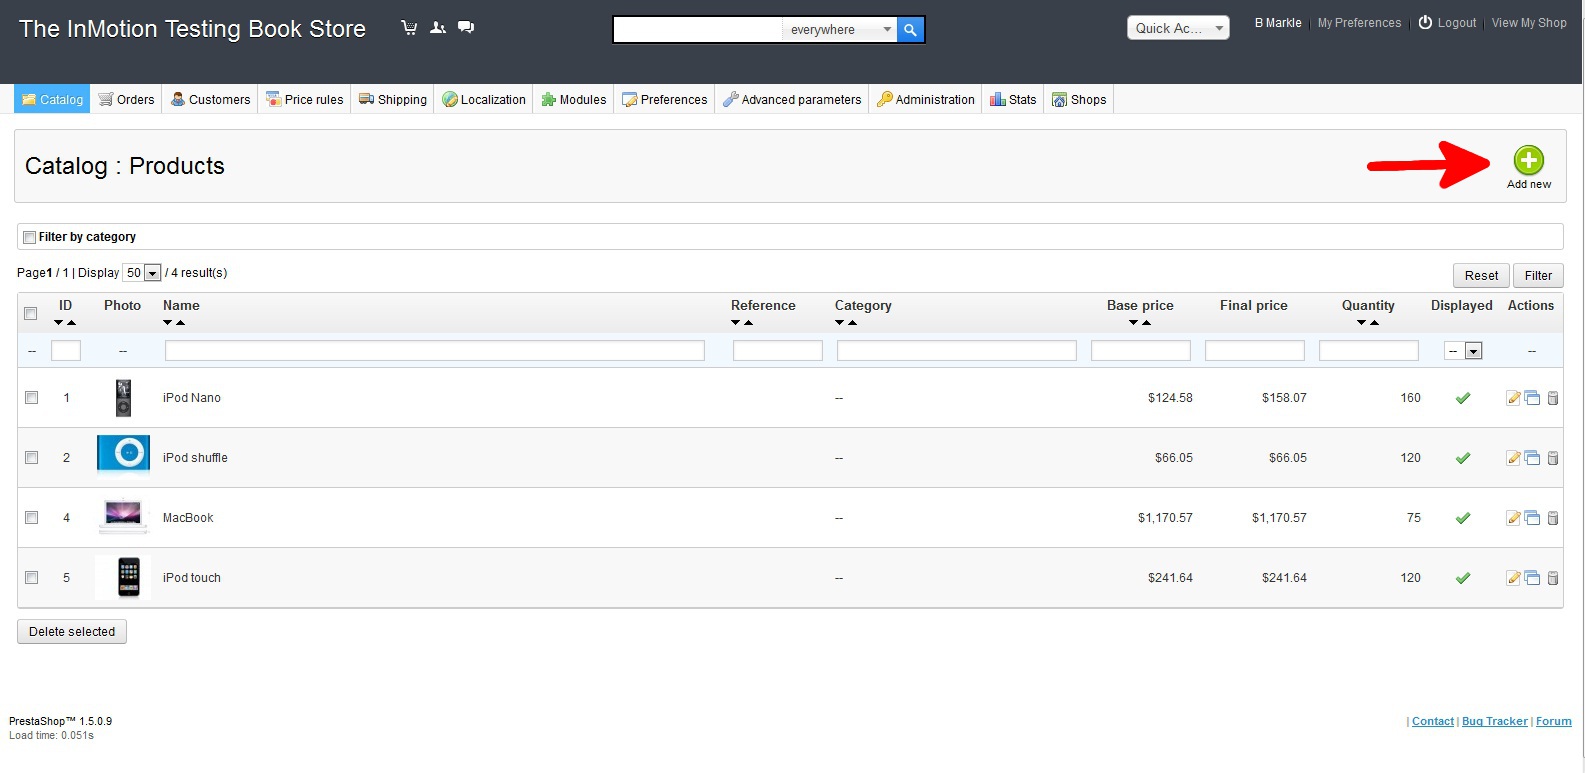Click the ID column filter field
Viewport: 1585px width, 773px height.
pyautogui.click(x=66, y=351)
